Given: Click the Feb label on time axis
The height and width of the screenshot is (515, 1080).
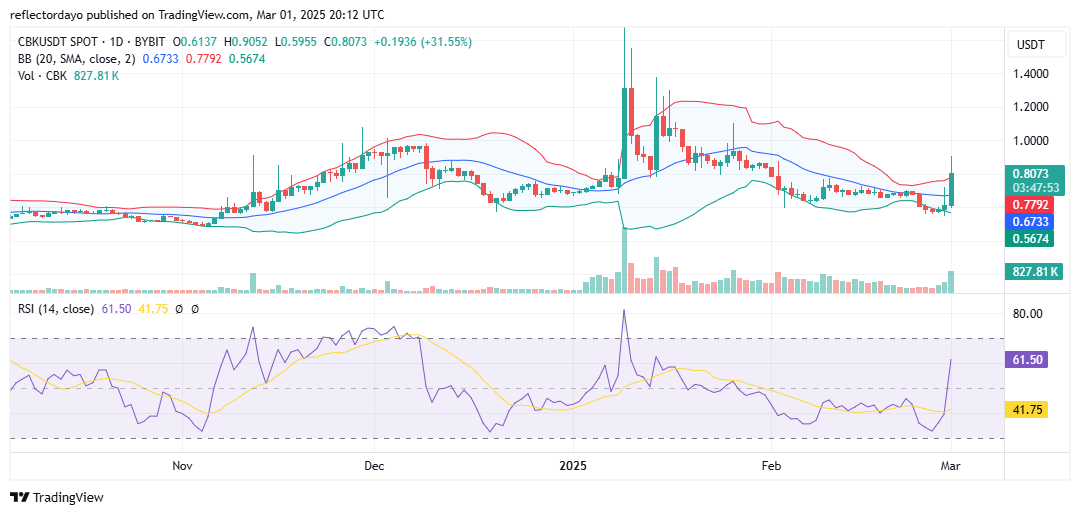Looking at the screenshot, I should pyautogui.click(x=770, y=466).
